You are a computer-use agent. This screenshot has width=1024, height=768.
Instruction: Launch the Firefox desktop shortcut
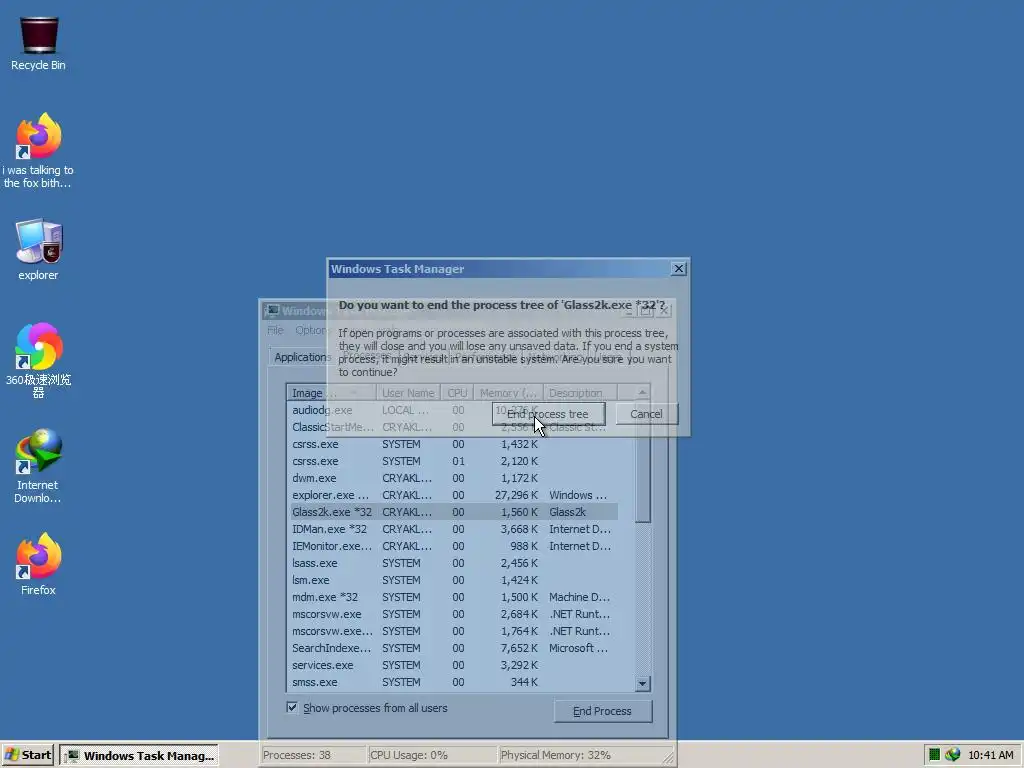tap(38, 564)
